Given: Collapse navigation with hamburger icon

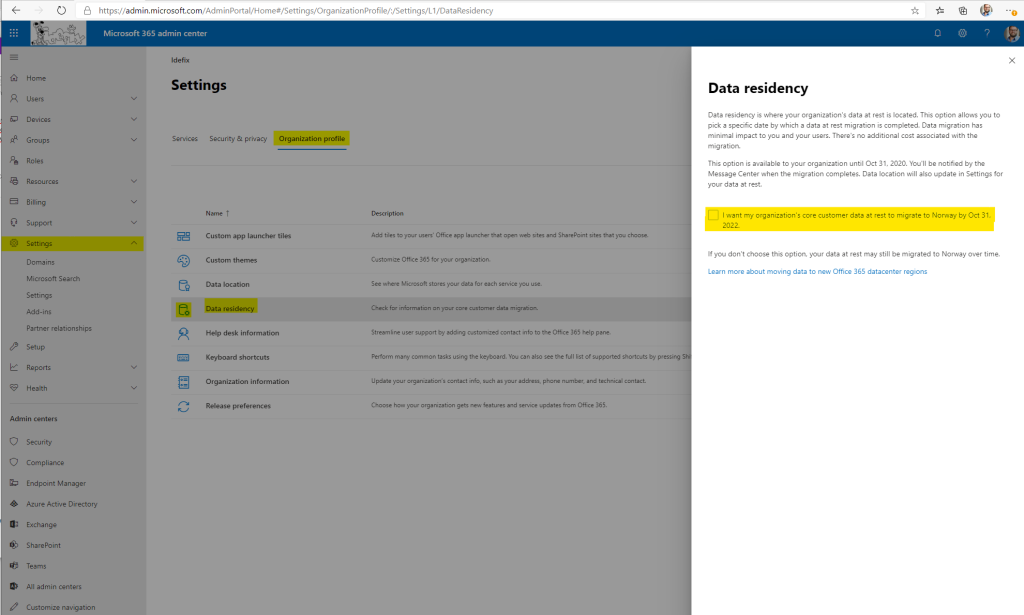Looking at the screenshot, I should pos(14,57).
